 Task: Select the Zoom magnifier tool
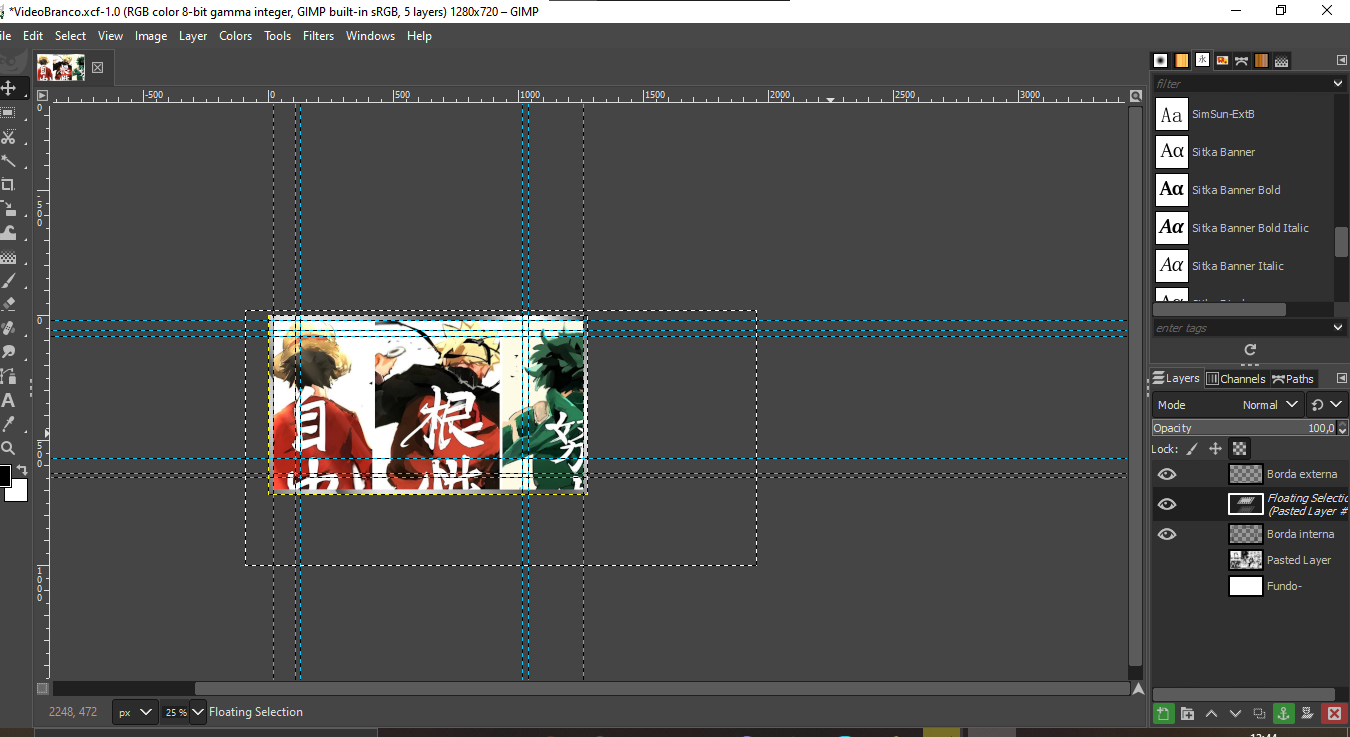[x=8, y=448]
